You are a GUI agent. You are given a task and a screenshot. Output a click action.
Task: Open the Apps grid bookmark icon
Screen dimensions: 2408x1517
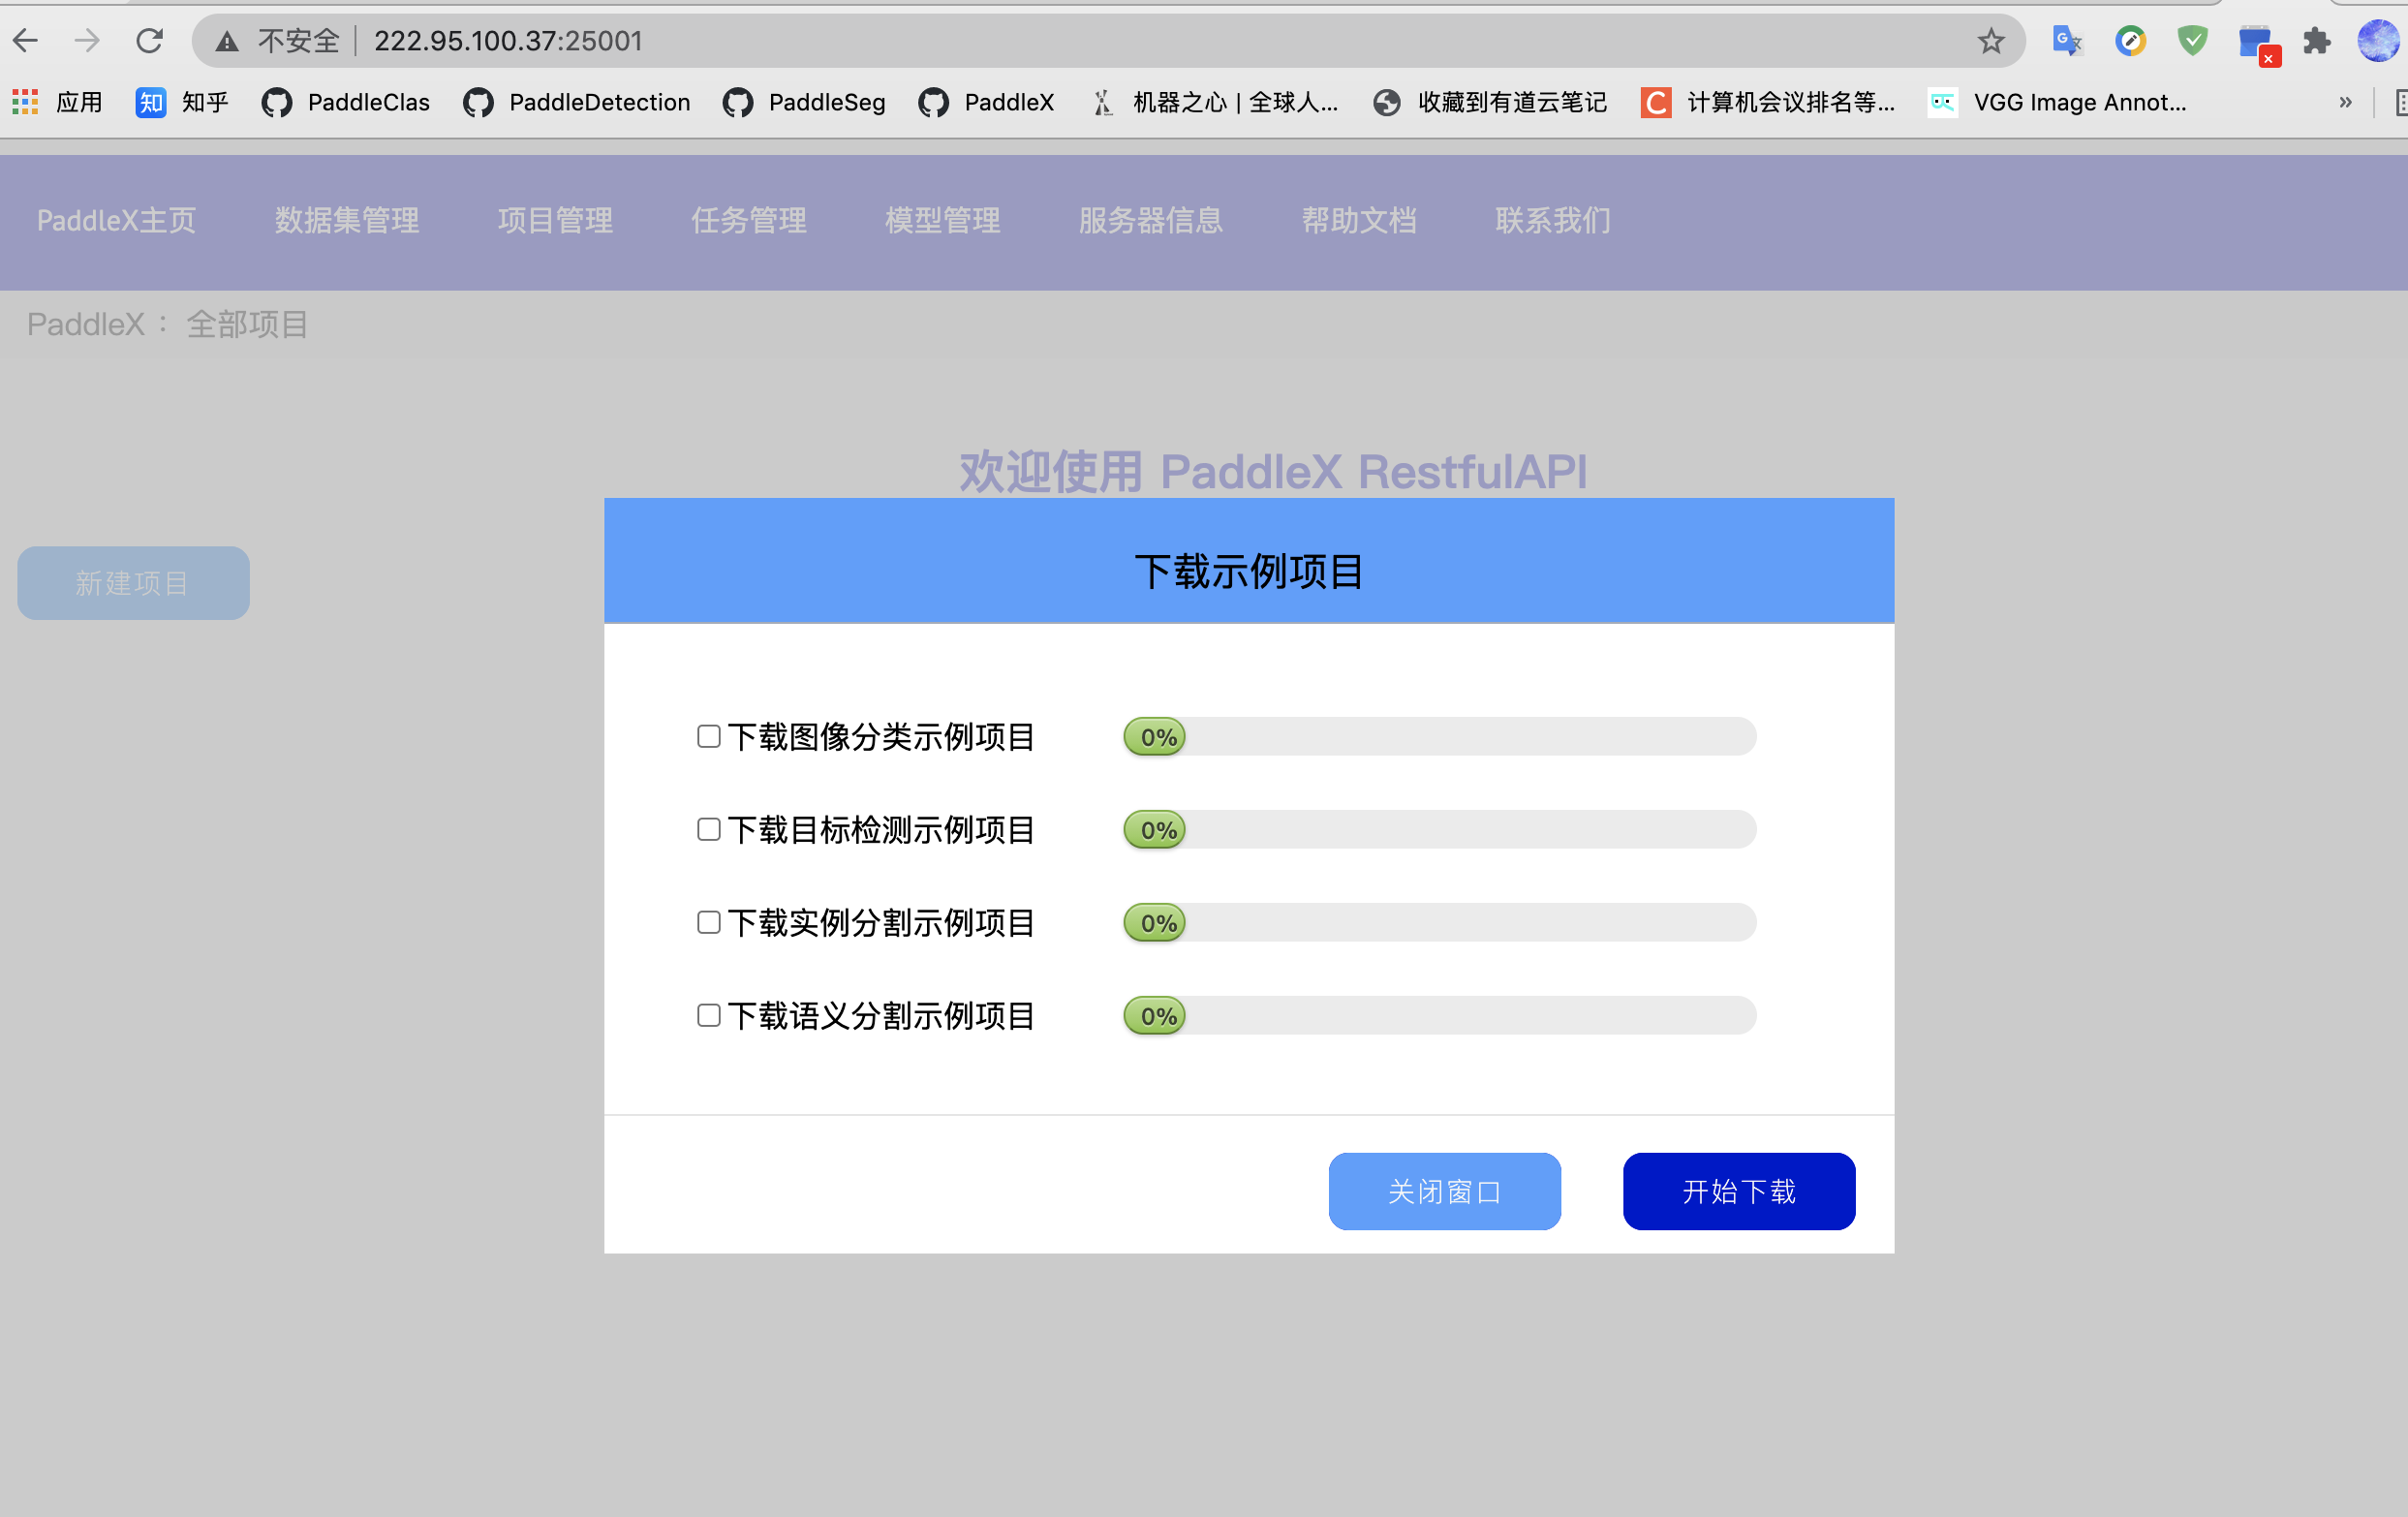click(25, 102)
